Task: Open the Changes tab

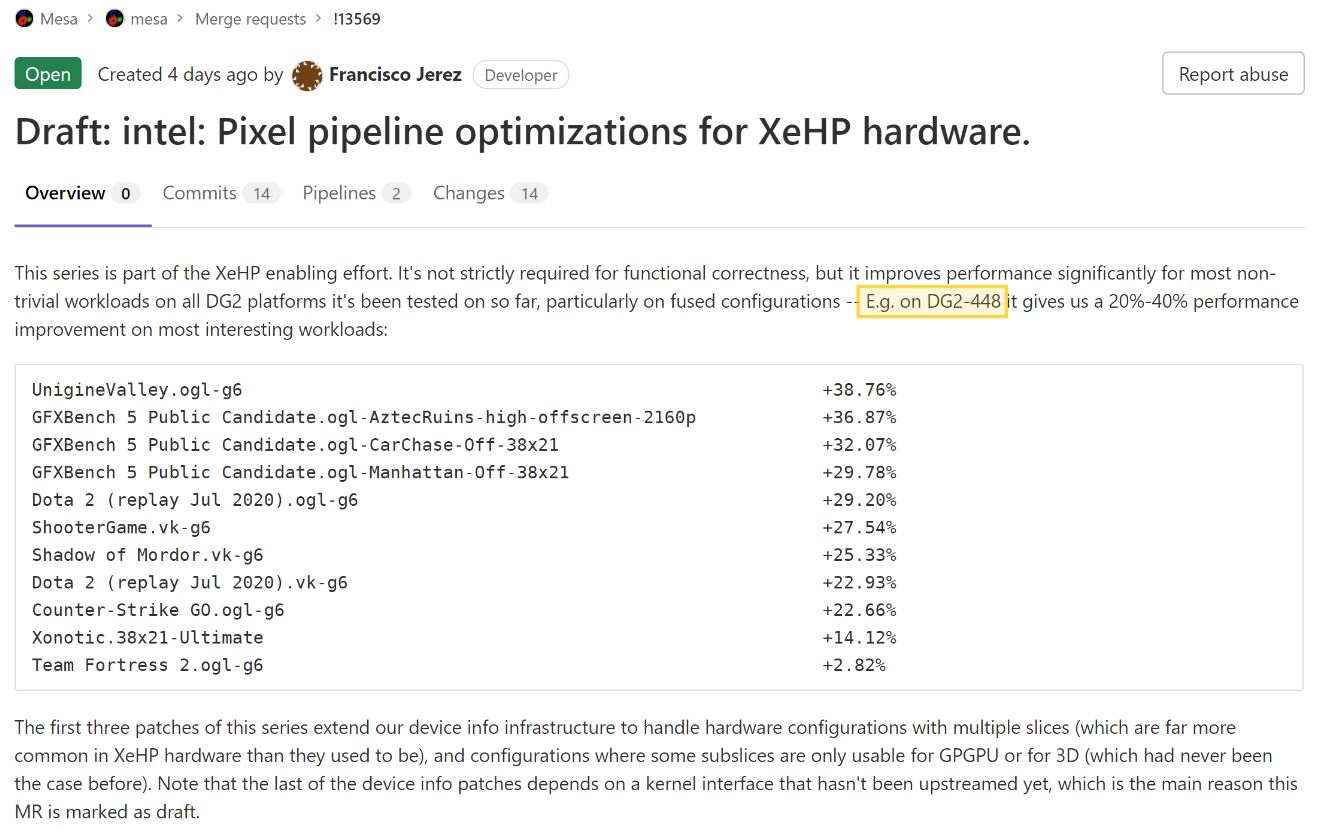Action: tap(468, 193)
